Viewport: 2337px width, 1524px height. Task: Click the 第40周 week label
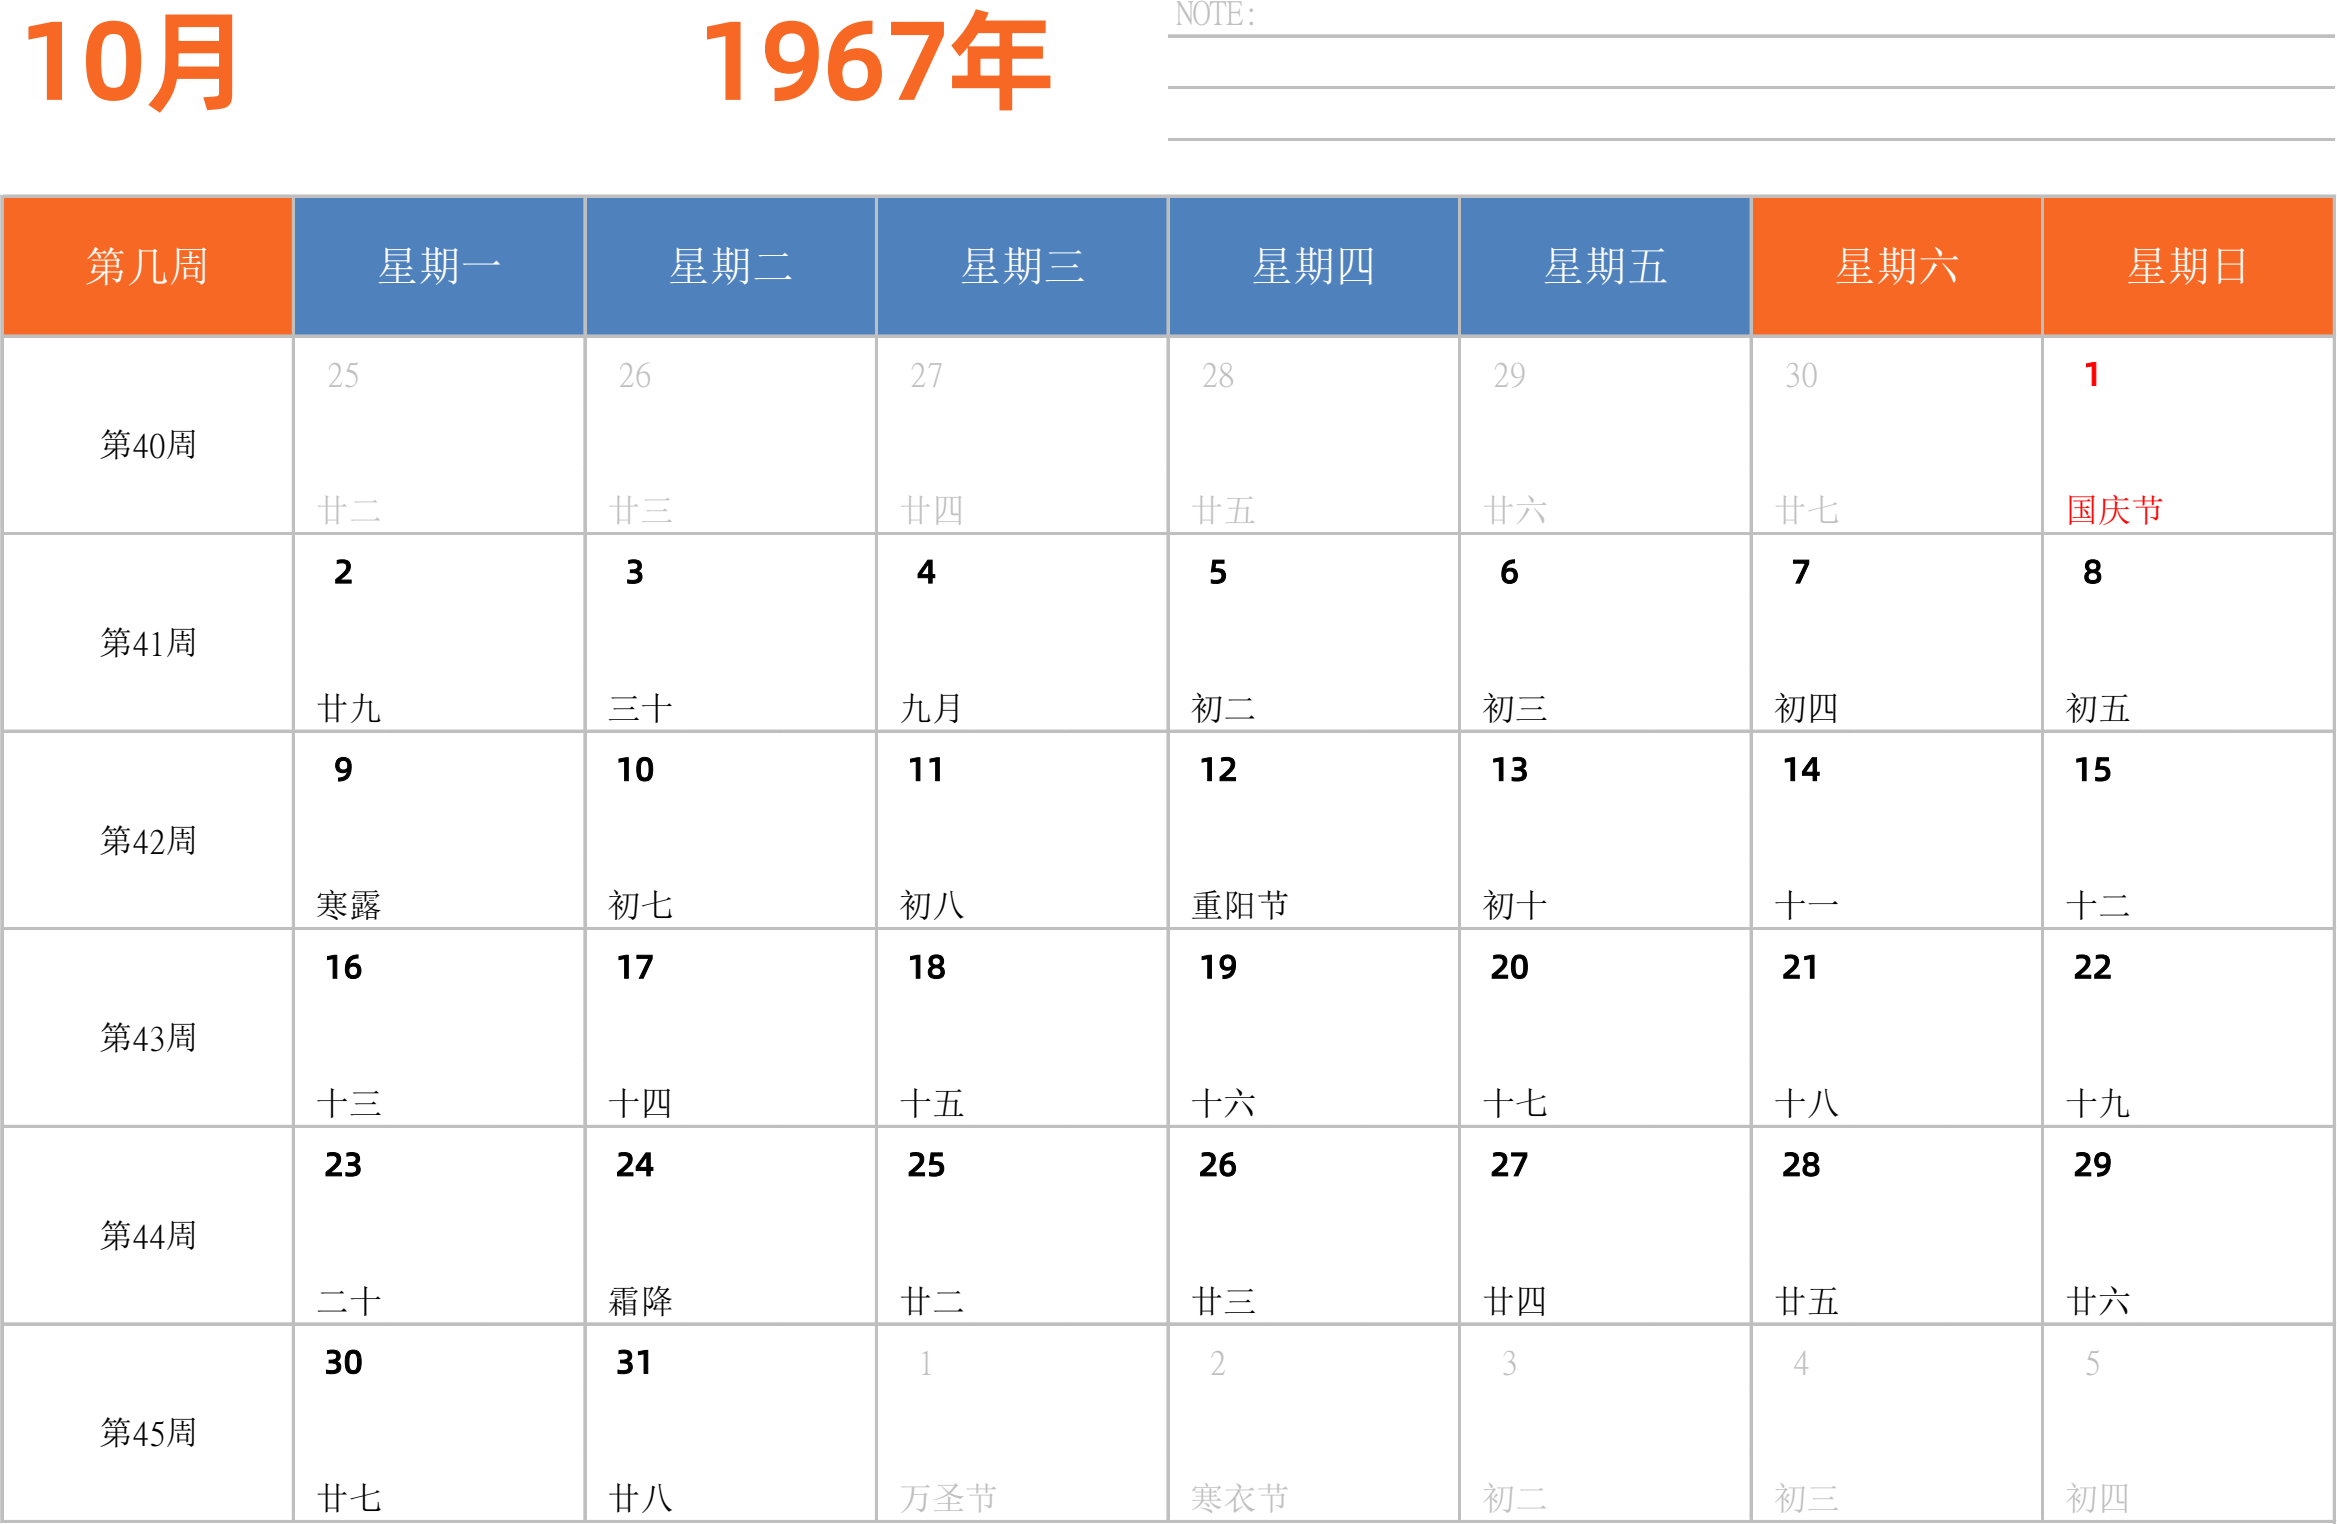[x=148, y=445]
